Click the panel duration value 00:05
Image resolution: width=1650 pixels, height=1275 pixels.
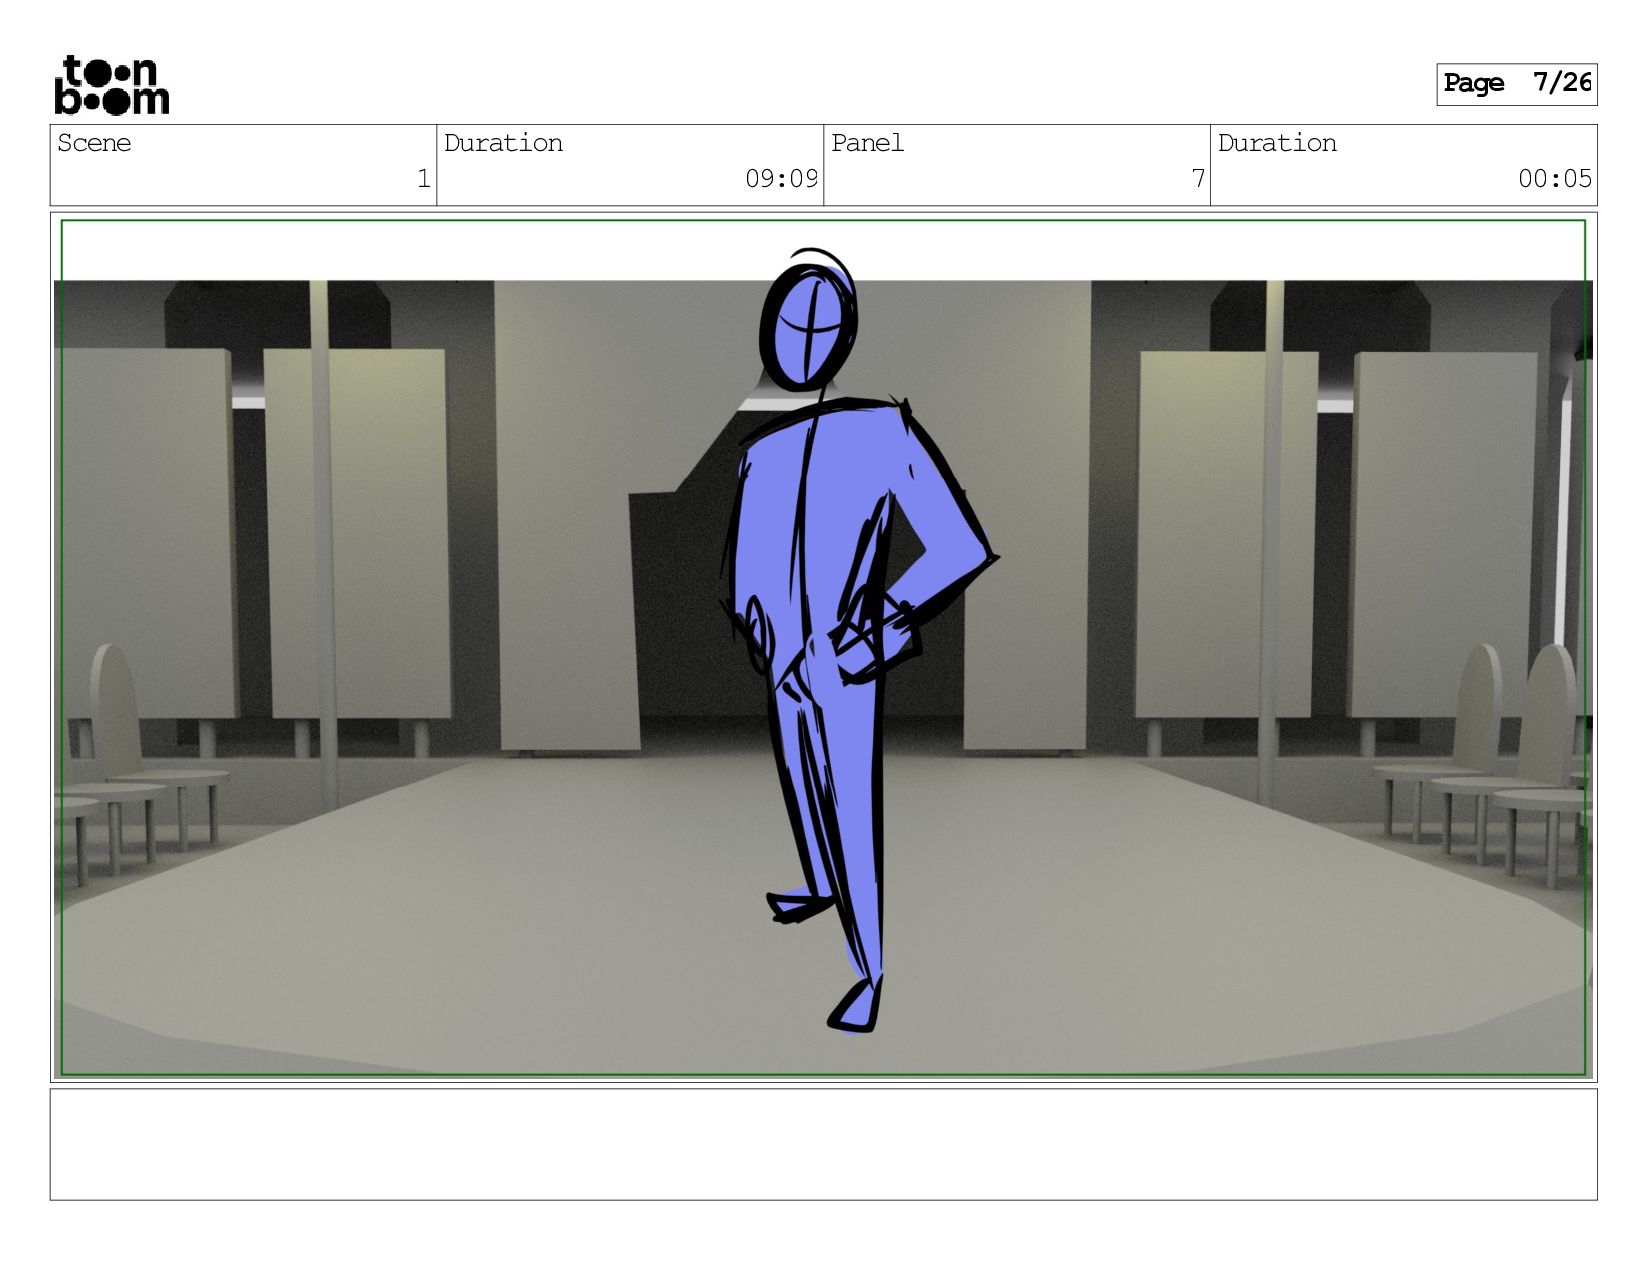click(1554, 179)
